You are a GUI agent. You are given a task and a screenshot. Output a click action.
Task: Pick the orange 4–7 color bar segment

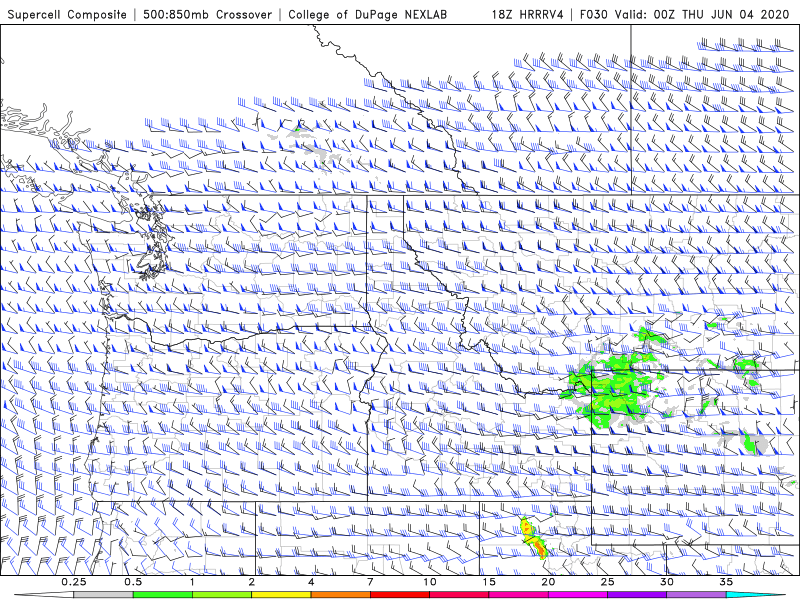tap(340, 595)
